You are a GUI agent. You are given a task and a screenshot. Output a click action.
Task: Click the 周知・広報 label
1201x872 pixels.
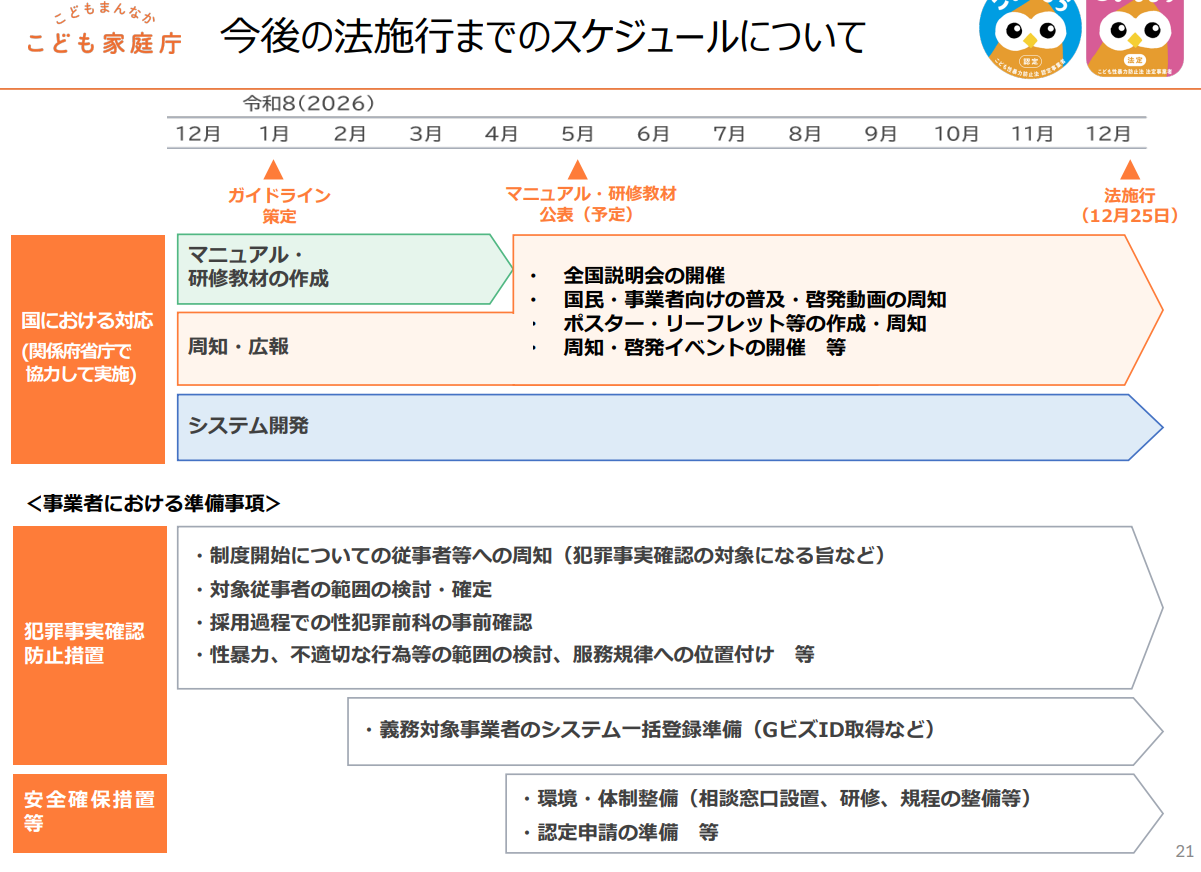point(238,346)
